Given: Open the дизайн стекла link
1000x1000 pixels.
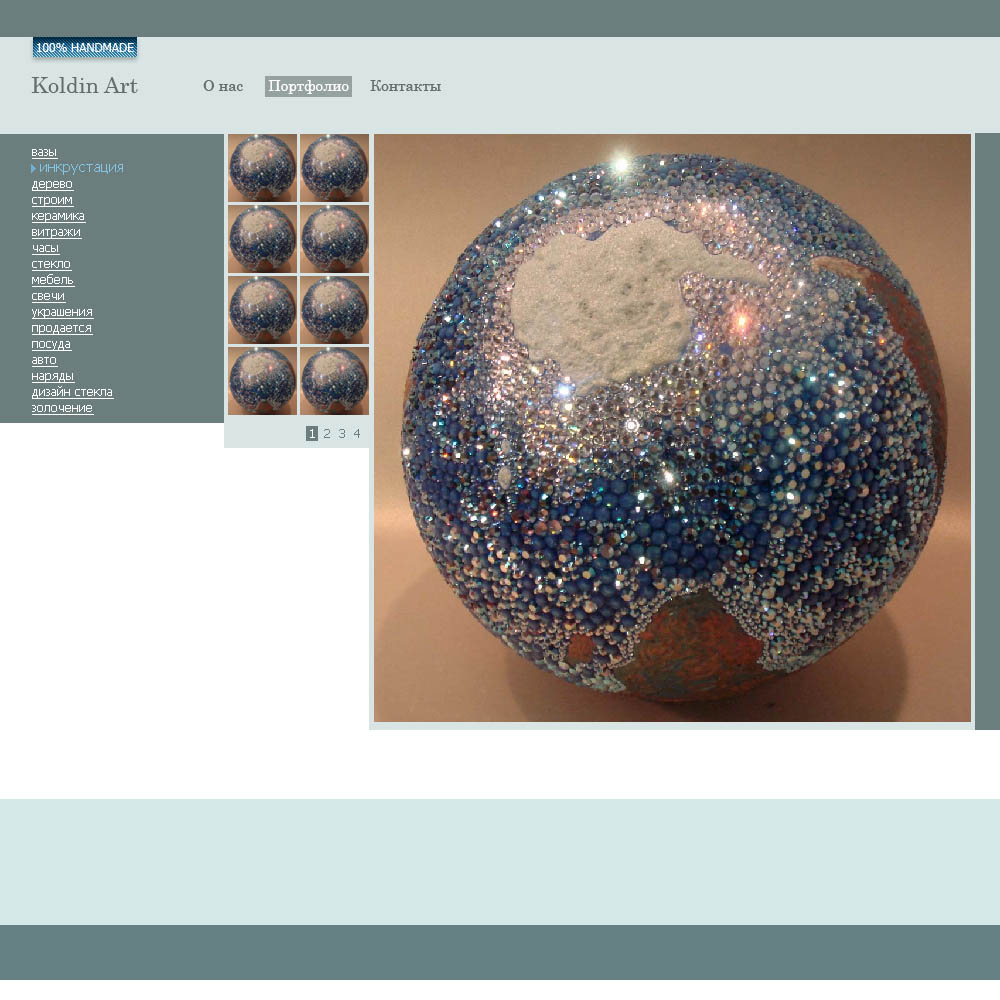Looking at the screenshot, I should tap(72, 392).
